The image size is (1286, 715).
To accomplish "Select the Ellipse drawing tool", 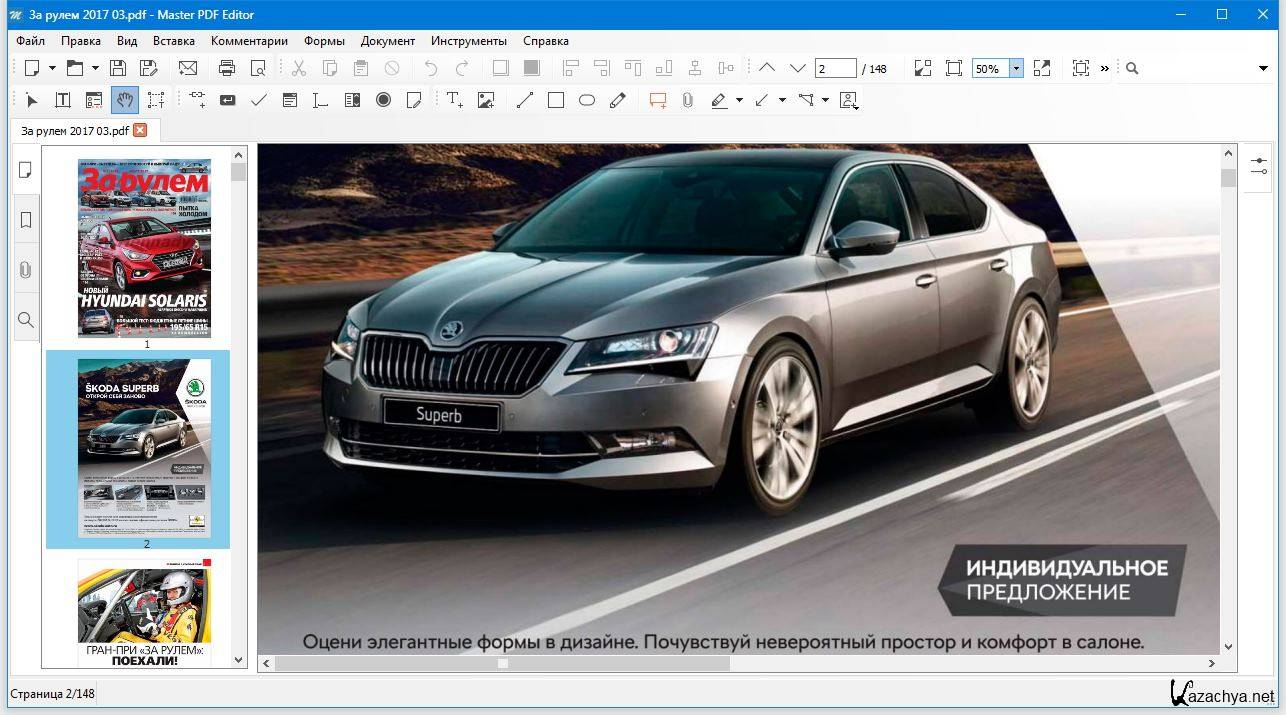I will (x=587, y=100).
